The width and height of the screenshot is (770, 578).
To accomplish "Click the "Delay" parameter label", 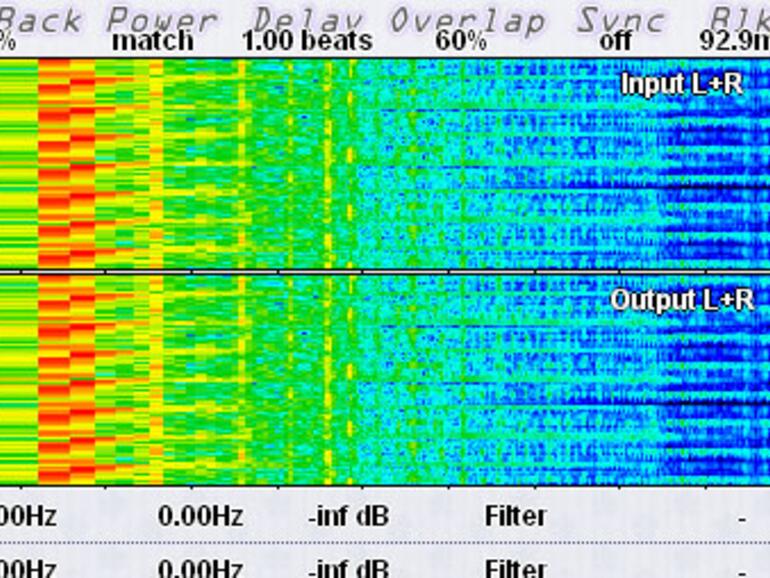I will point(308,21).
